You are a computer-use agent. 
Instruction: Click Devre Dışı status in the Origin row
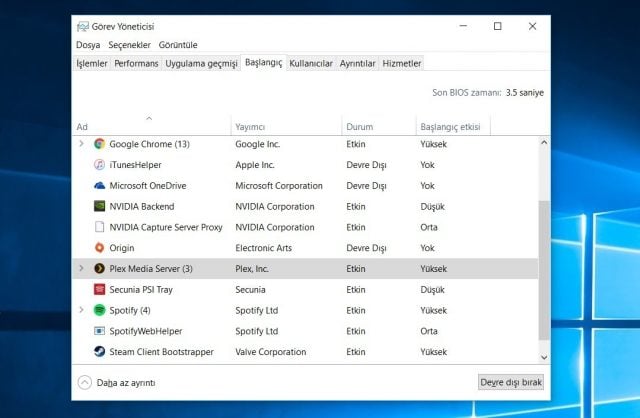coord(366,248)
